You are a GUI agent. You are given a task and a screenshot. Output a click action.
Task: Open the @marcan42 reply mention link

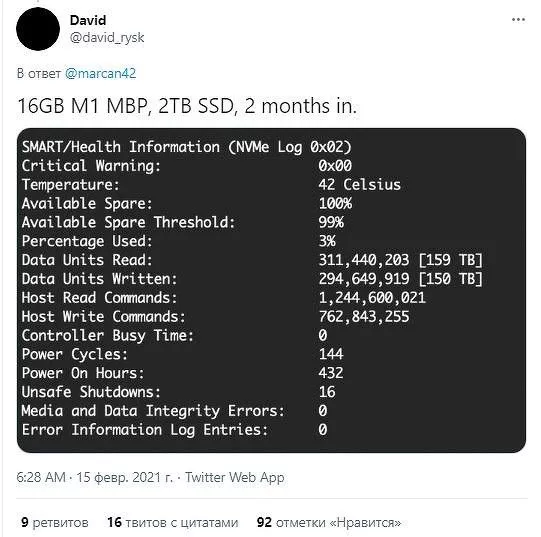click(x=100, y=73)
